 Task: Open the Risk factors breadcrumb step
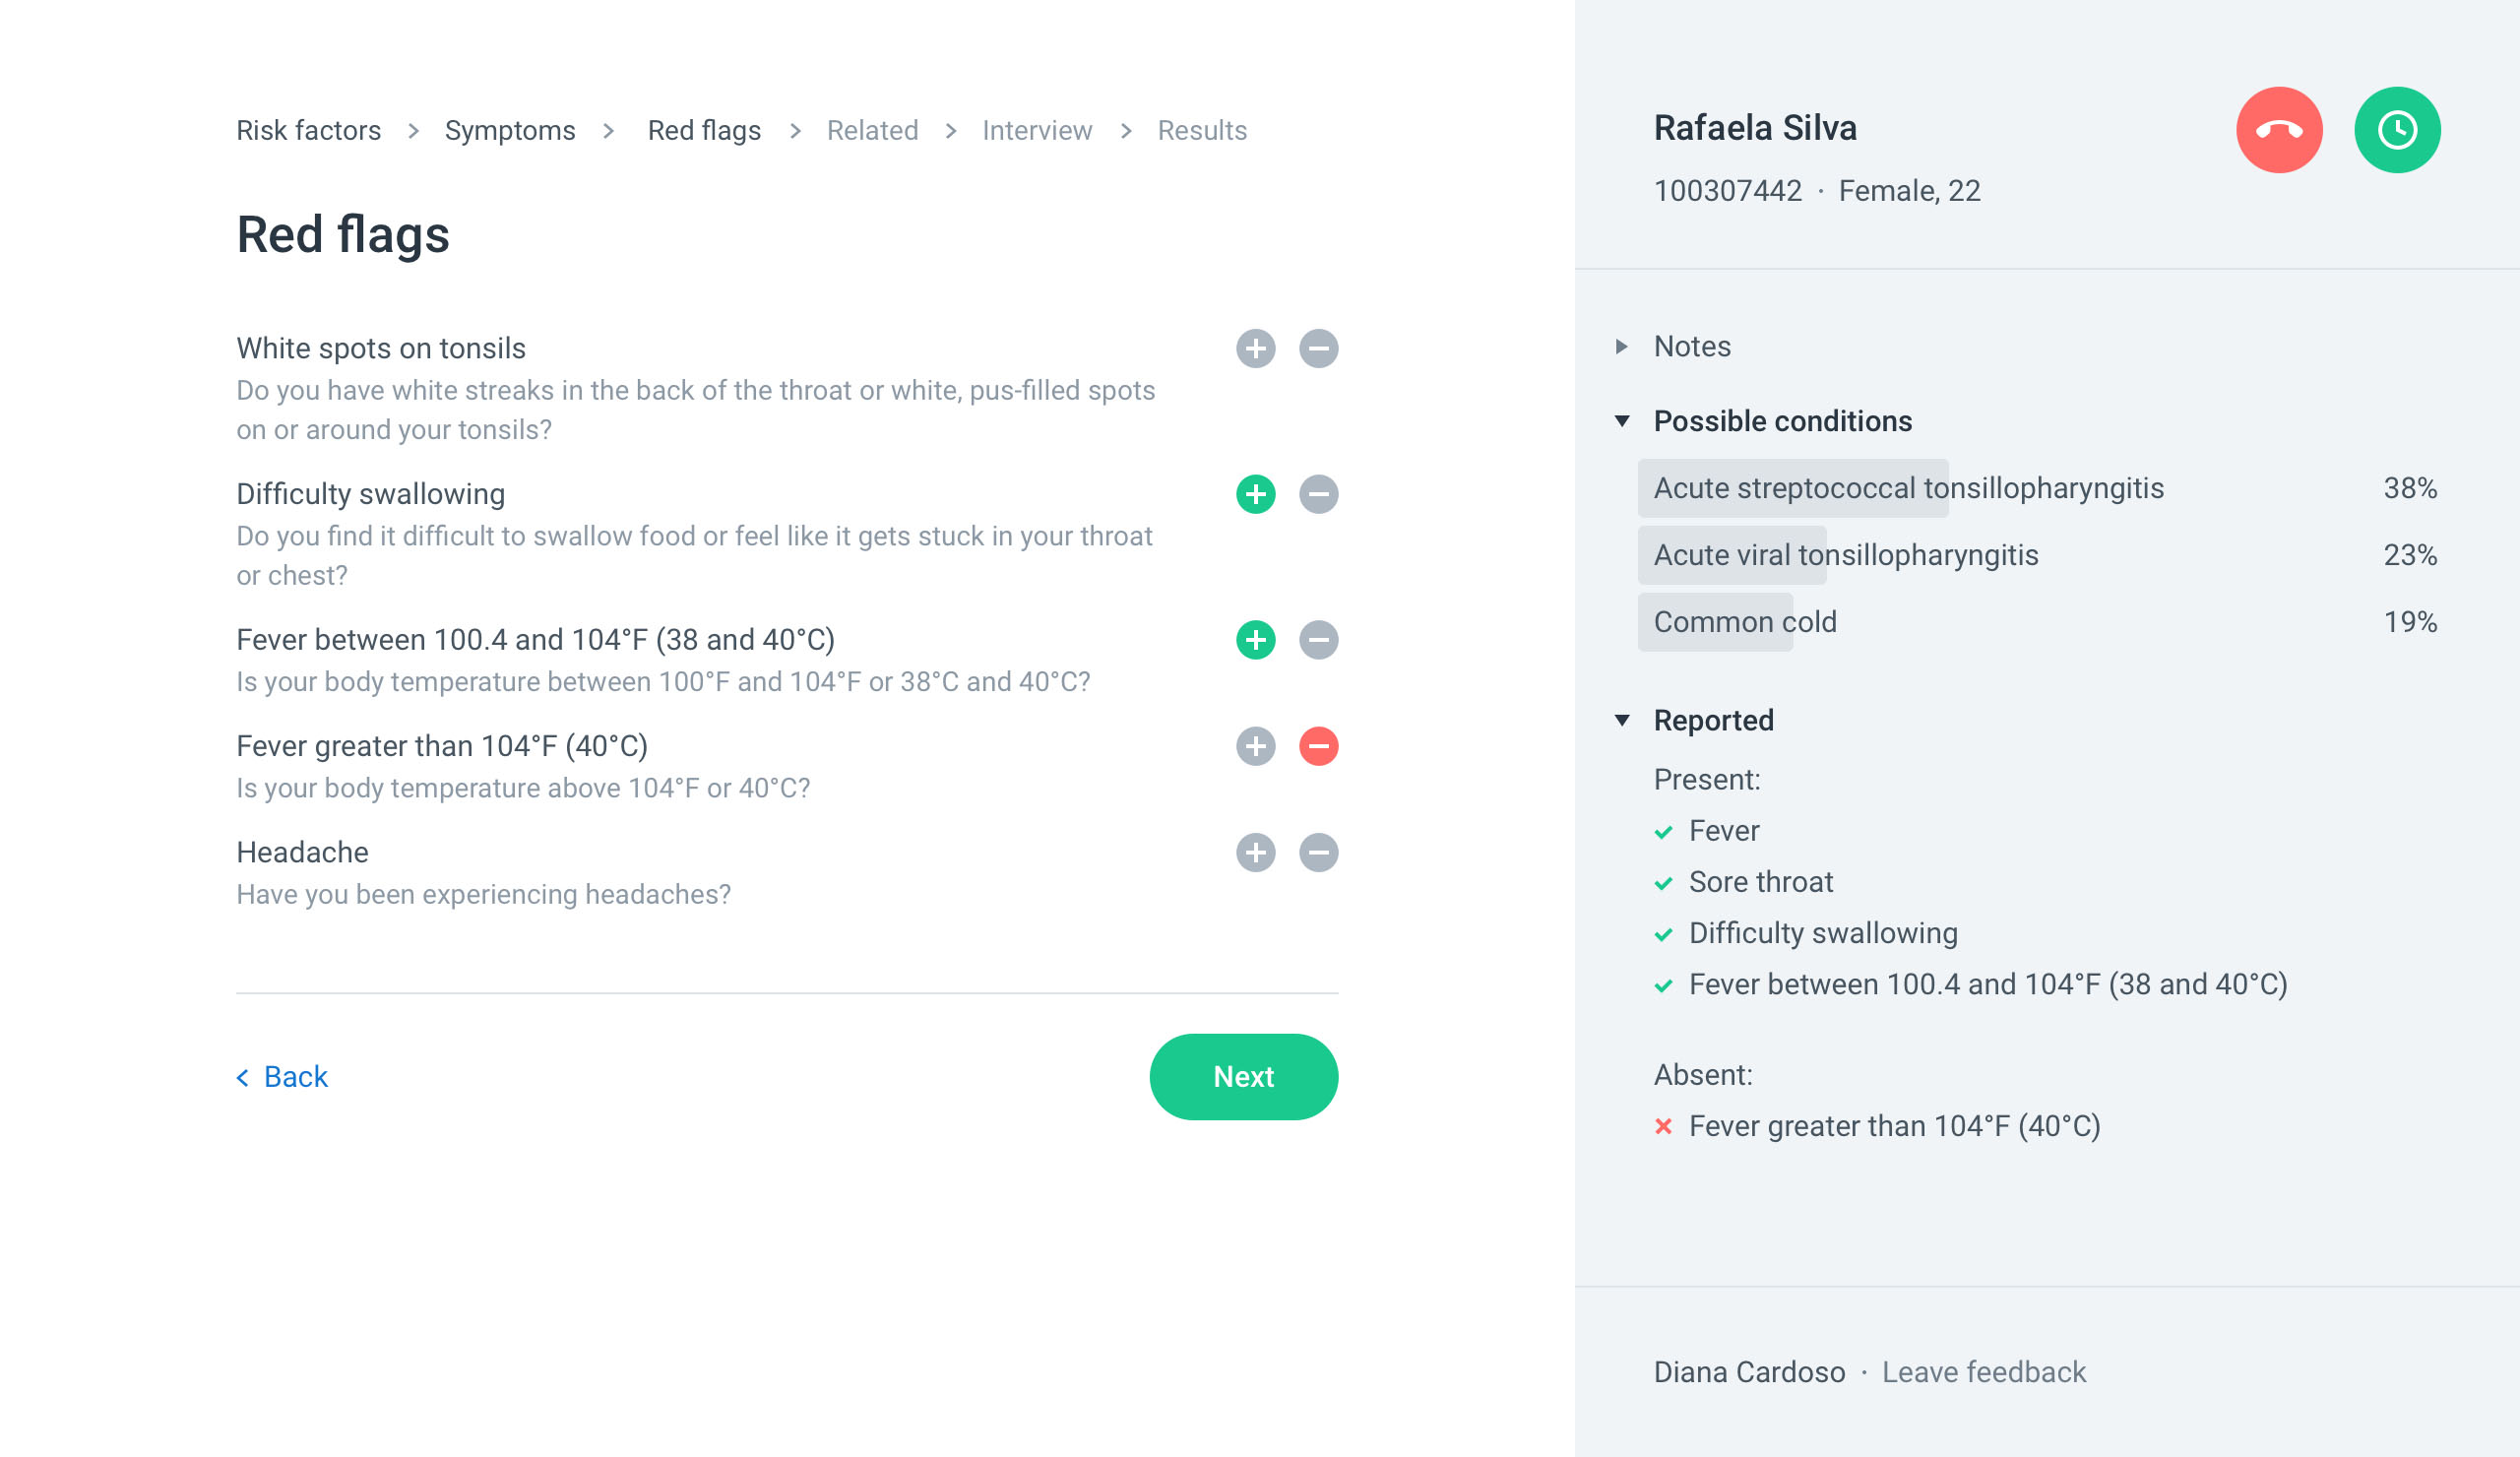pos(308,131)
